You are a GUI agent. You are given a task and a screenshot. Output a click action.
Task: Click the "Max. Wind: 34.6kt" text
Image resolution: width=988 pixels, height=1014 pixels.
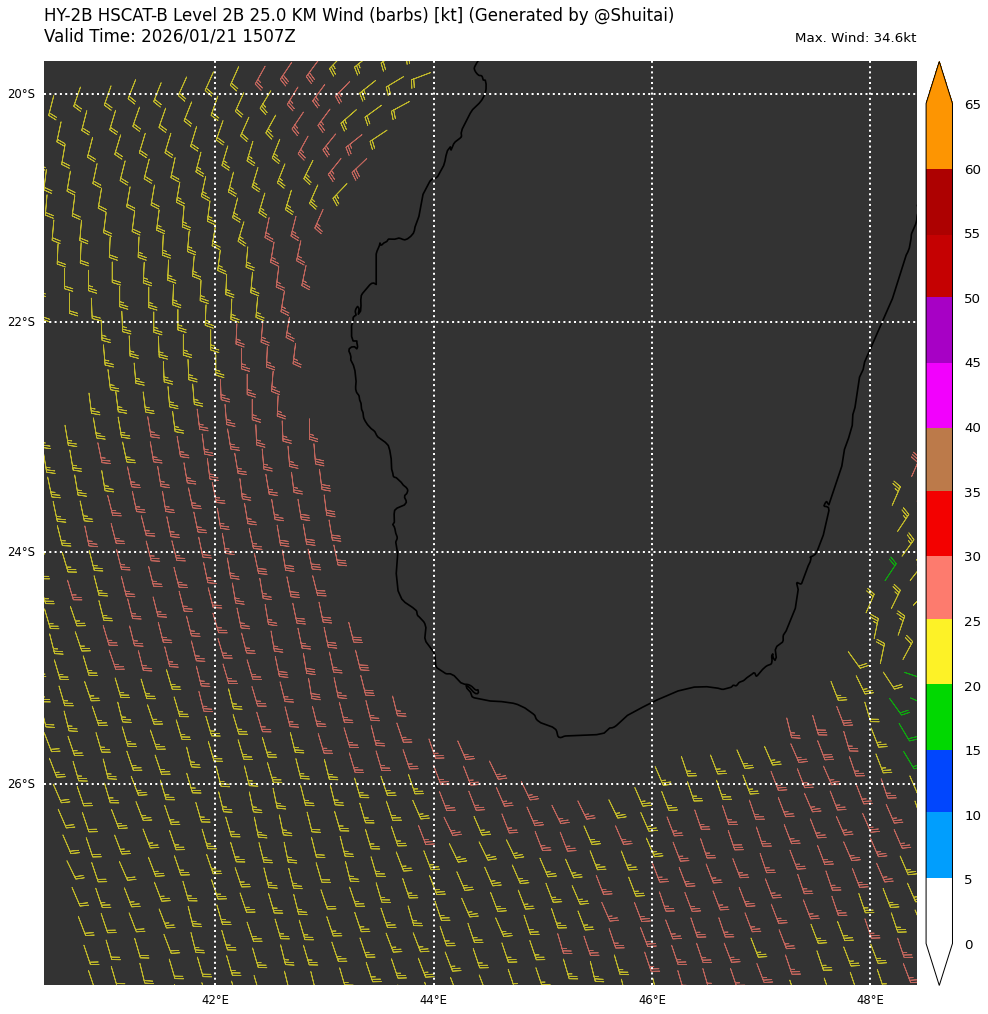tap(855, 38)
